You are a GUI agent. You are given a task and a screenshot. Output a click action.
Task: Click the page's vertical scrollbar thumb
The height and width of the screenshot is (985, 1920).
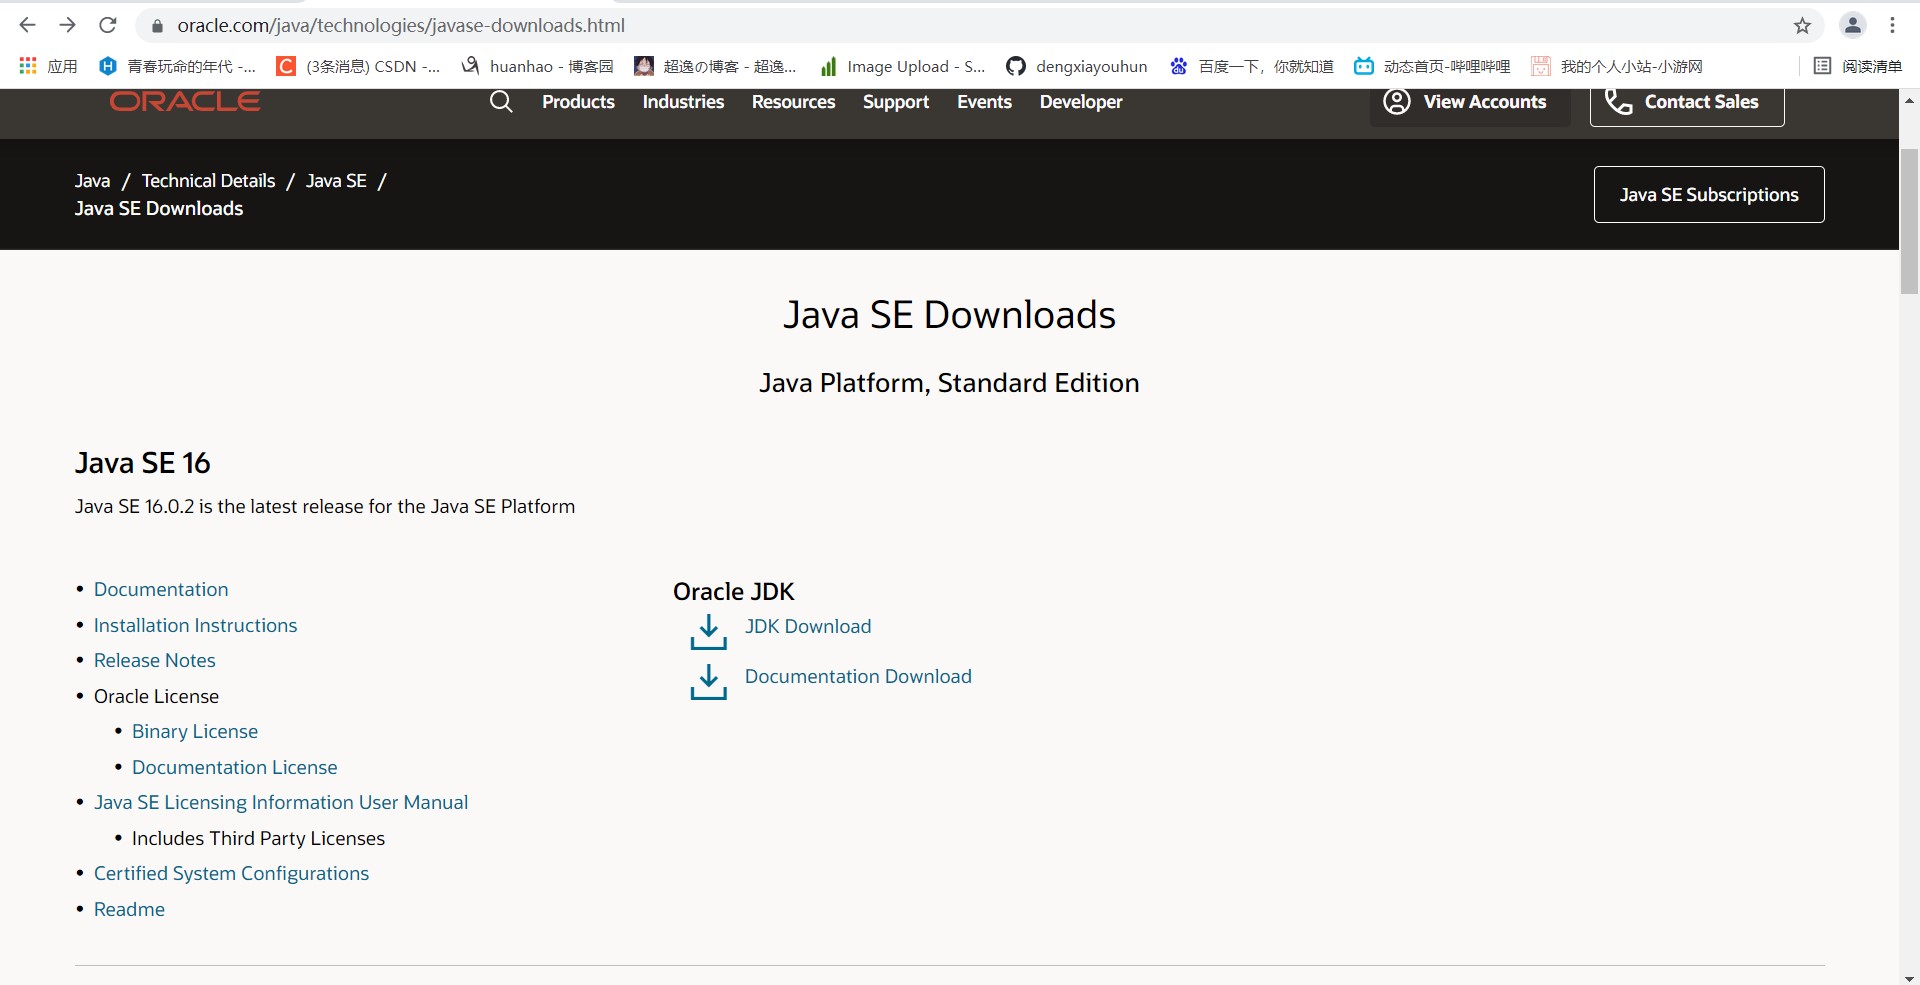[1909, 220]
